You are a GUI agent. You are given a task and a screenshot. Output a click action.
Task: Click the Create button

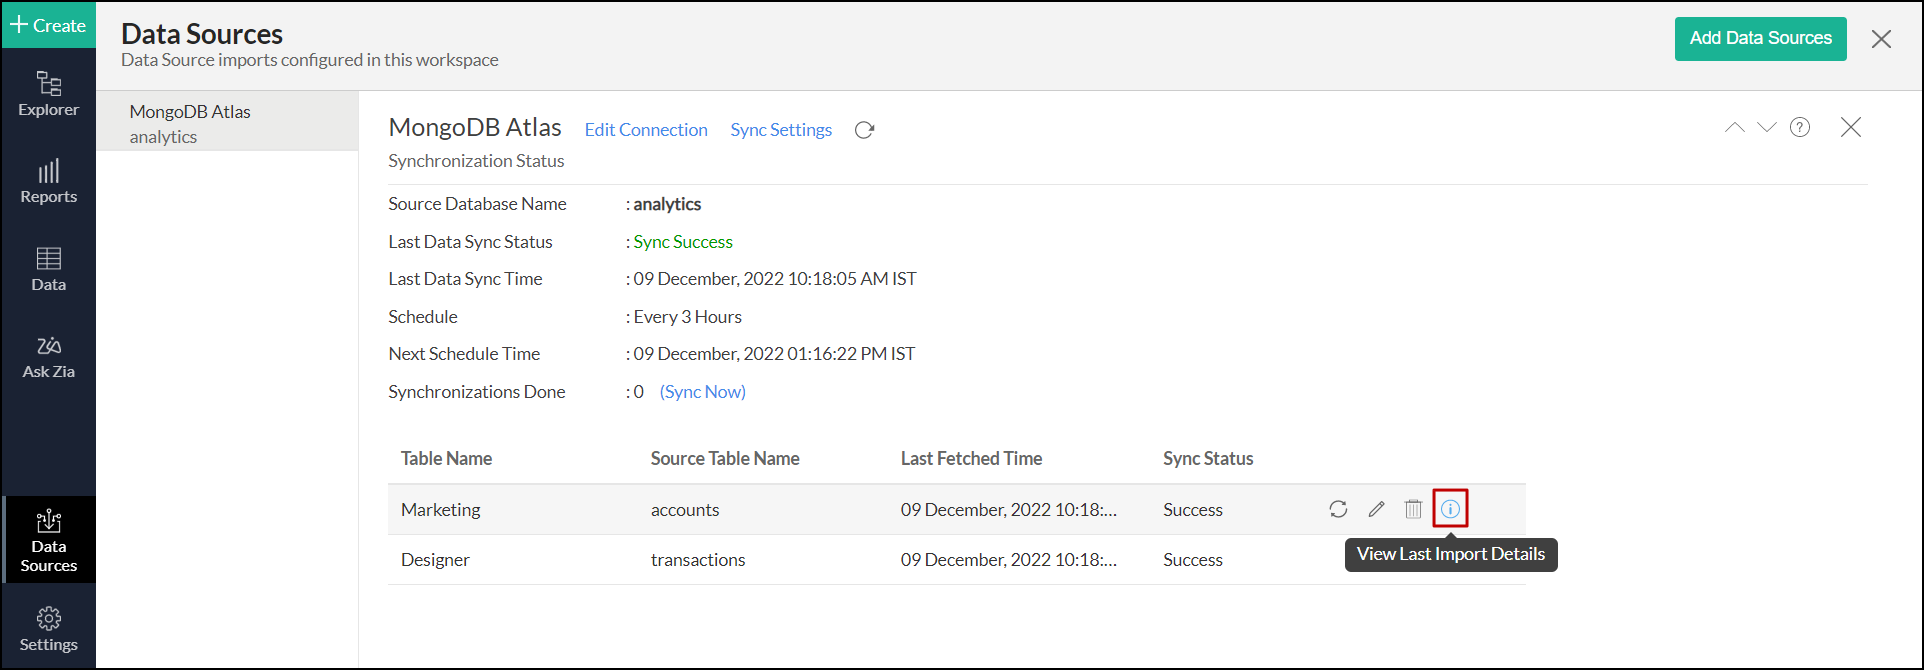pos(48,25)
